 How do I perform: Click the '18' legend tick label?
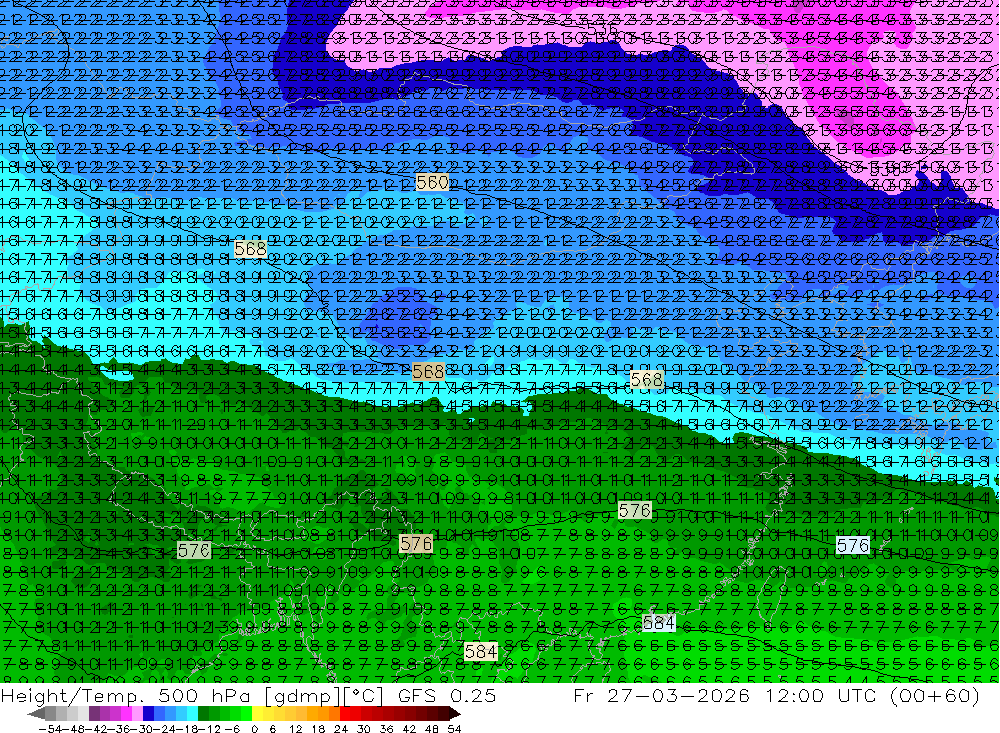[318, 729]
